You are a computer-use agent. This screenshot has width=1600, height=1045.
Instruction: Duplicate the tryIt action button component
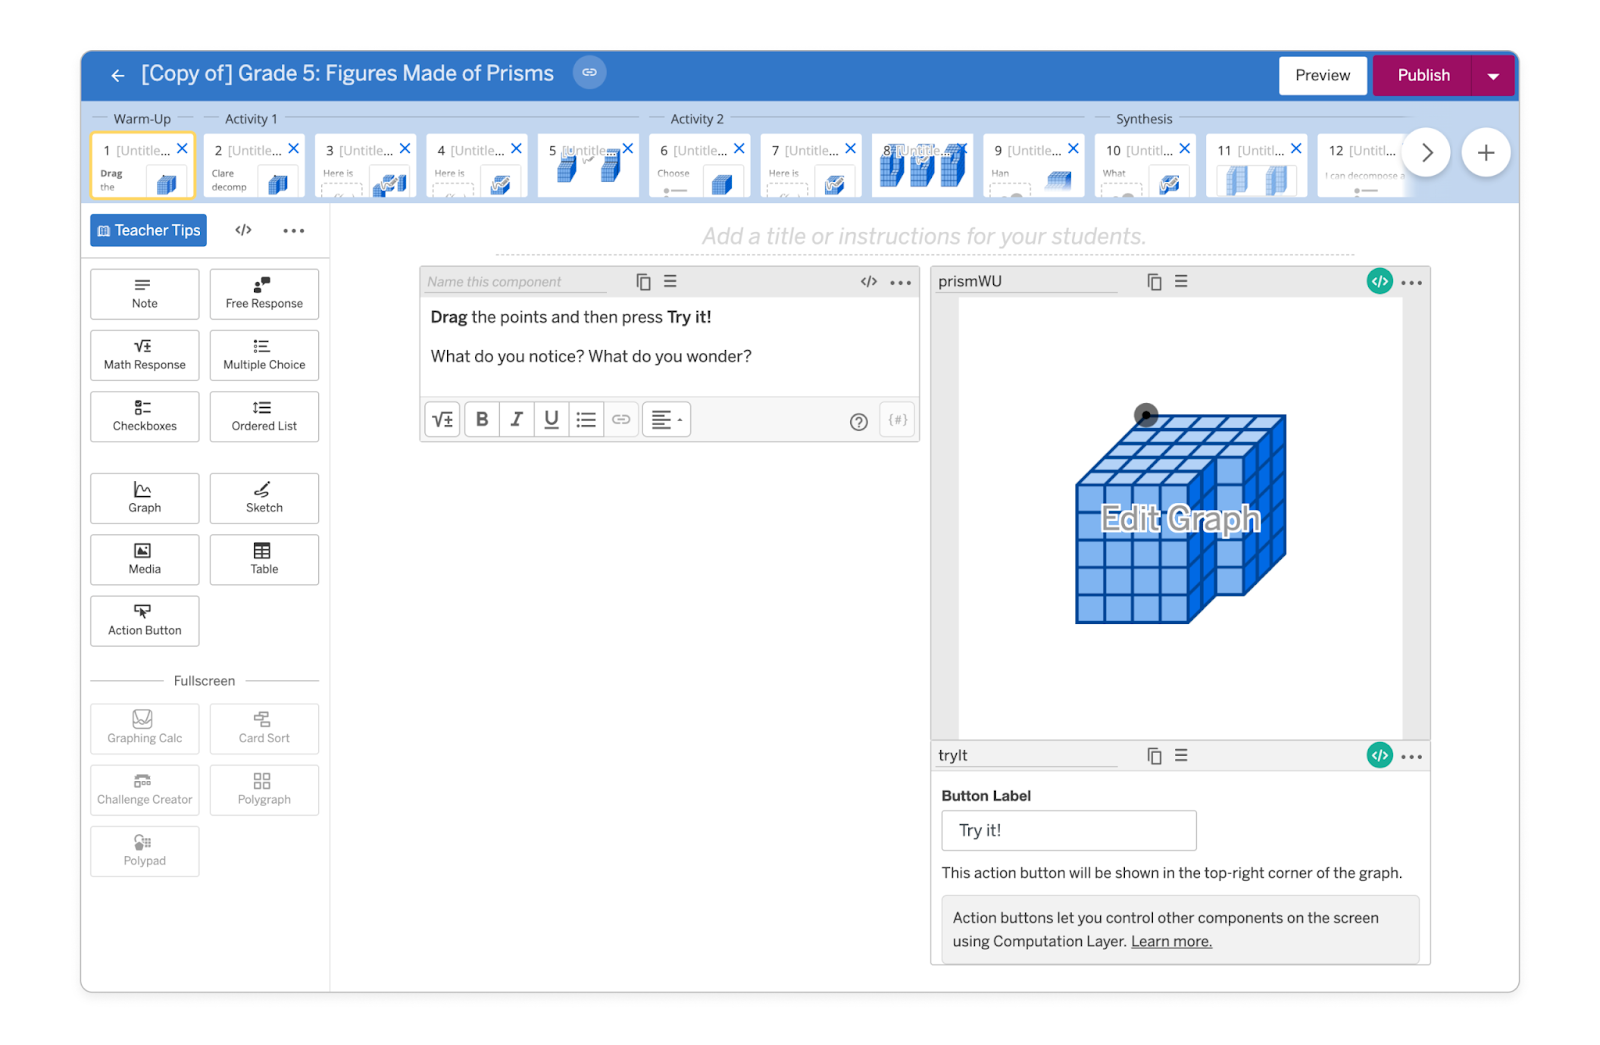click(x=1154, y=756)
